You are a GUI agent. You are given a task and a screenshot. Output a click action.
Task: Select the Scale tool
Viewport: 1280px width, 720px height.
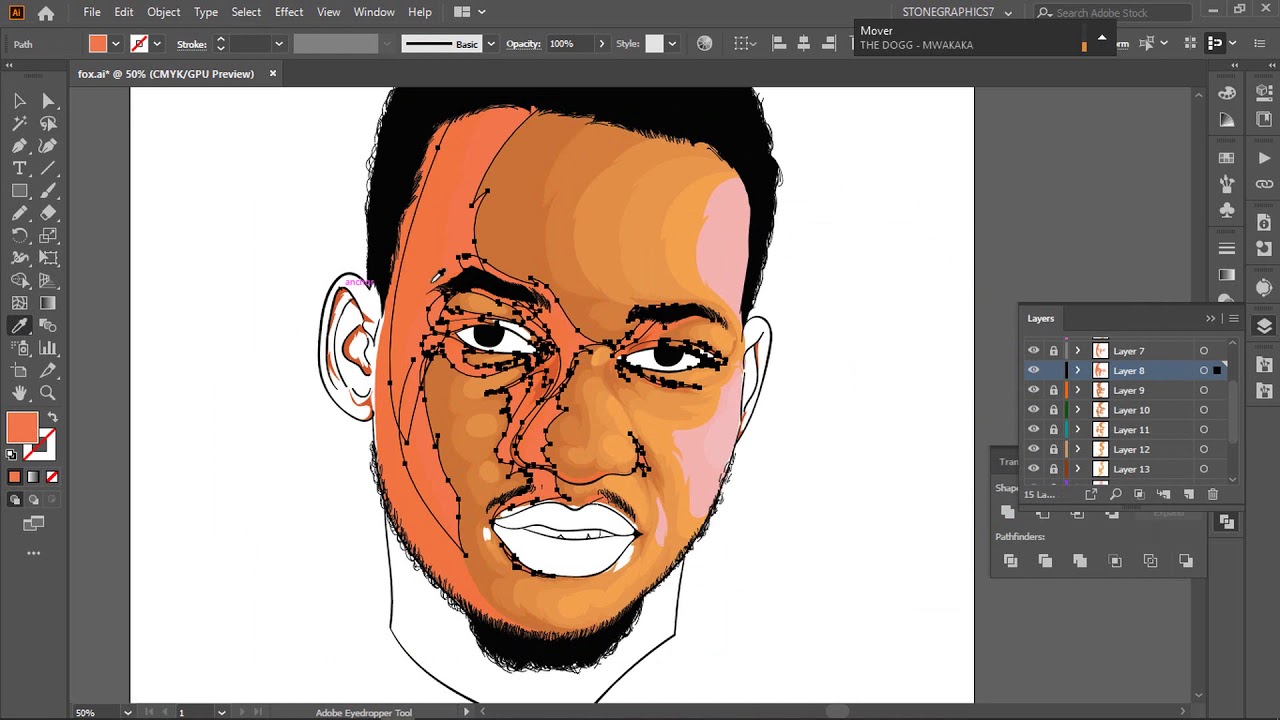click(x=48, y=236)
